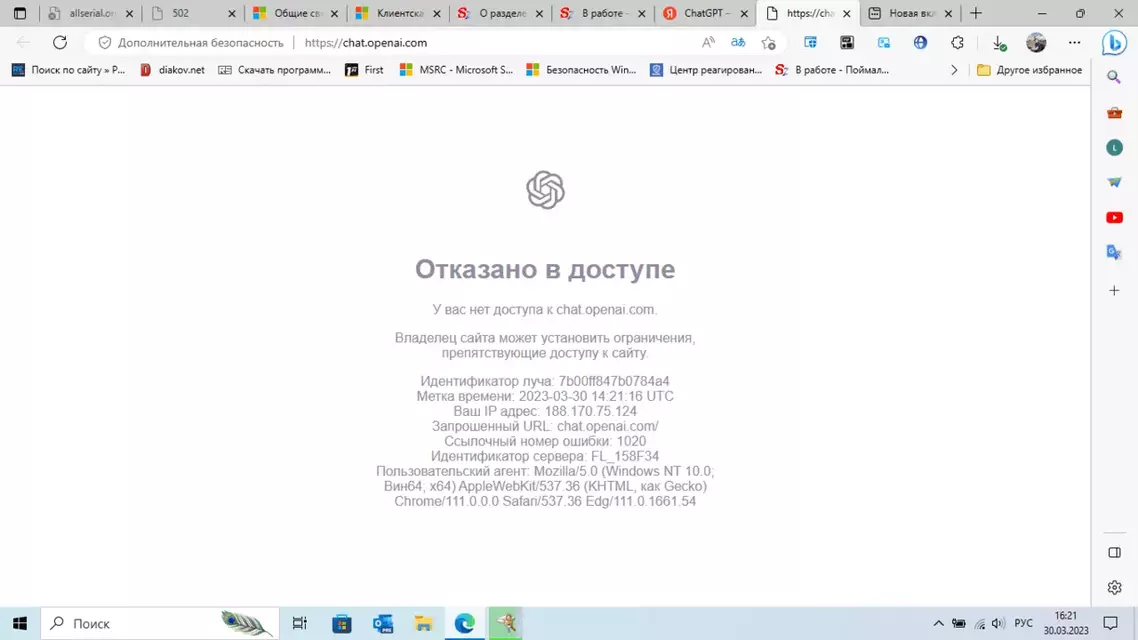The image size is (1138, 640).
Task: Go back to the previous page
Action: (x=22, y=43)
